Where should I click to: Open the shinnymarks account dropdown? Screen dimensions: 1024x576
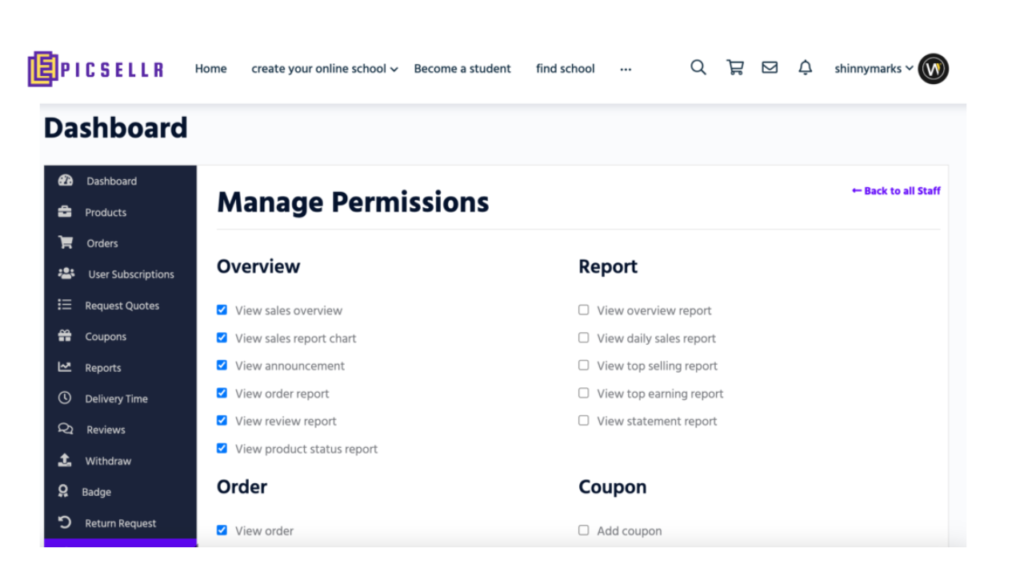coord(874,69)
